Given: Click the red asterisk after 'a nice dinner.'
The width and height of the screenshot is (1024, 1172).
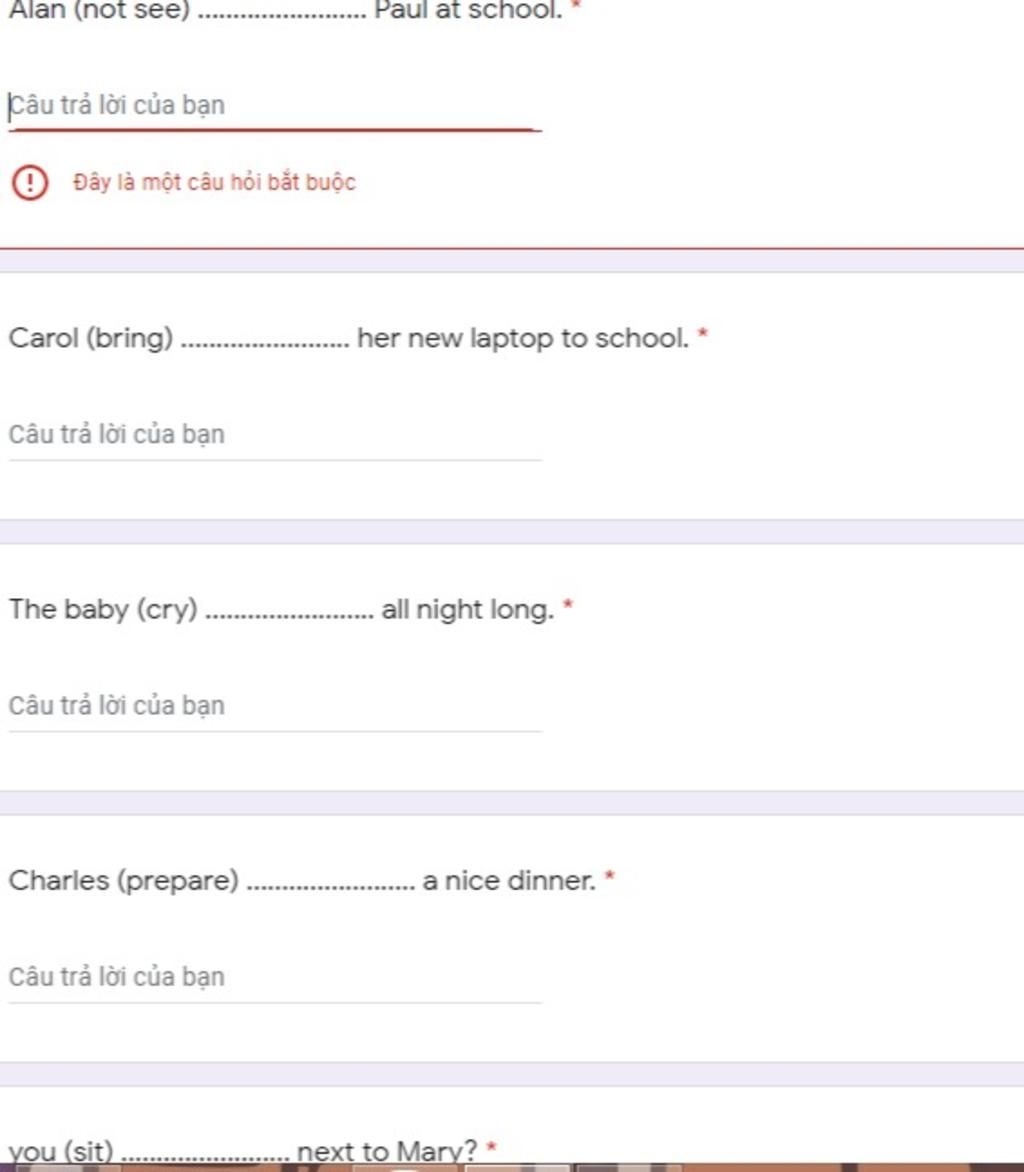Looking at the screenshot, I should pyautogui.click(x=610, y=877).
